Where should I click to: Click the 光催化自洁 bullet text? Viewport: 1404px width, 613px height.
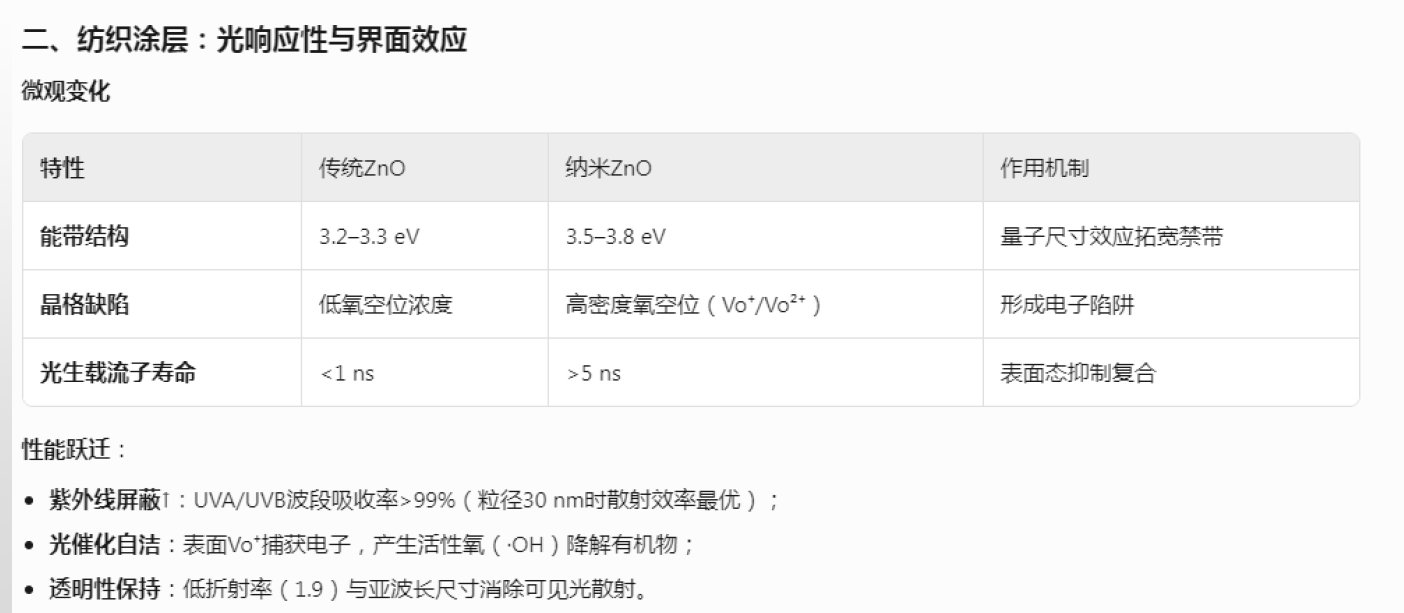(x=105, y=545)
